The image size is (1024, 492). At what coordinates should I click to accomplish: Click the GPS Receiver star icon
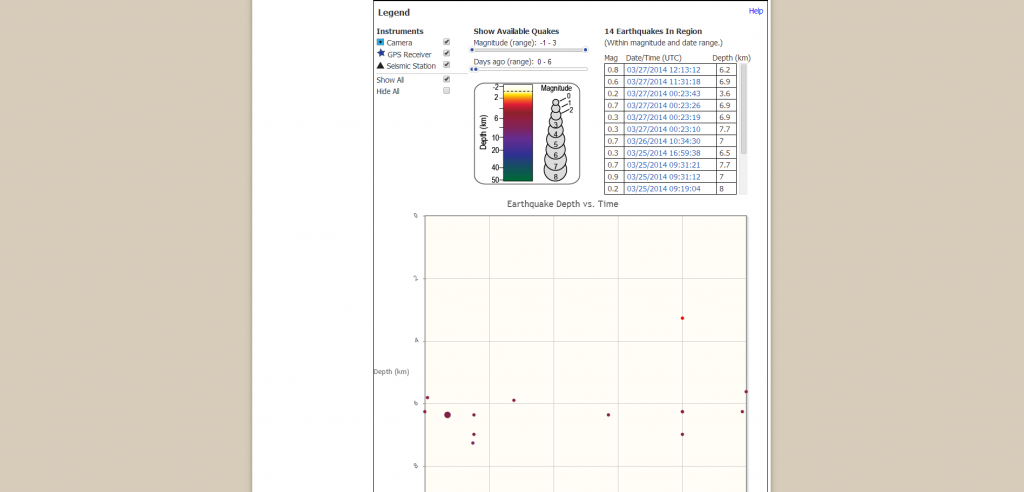point(380,53)
